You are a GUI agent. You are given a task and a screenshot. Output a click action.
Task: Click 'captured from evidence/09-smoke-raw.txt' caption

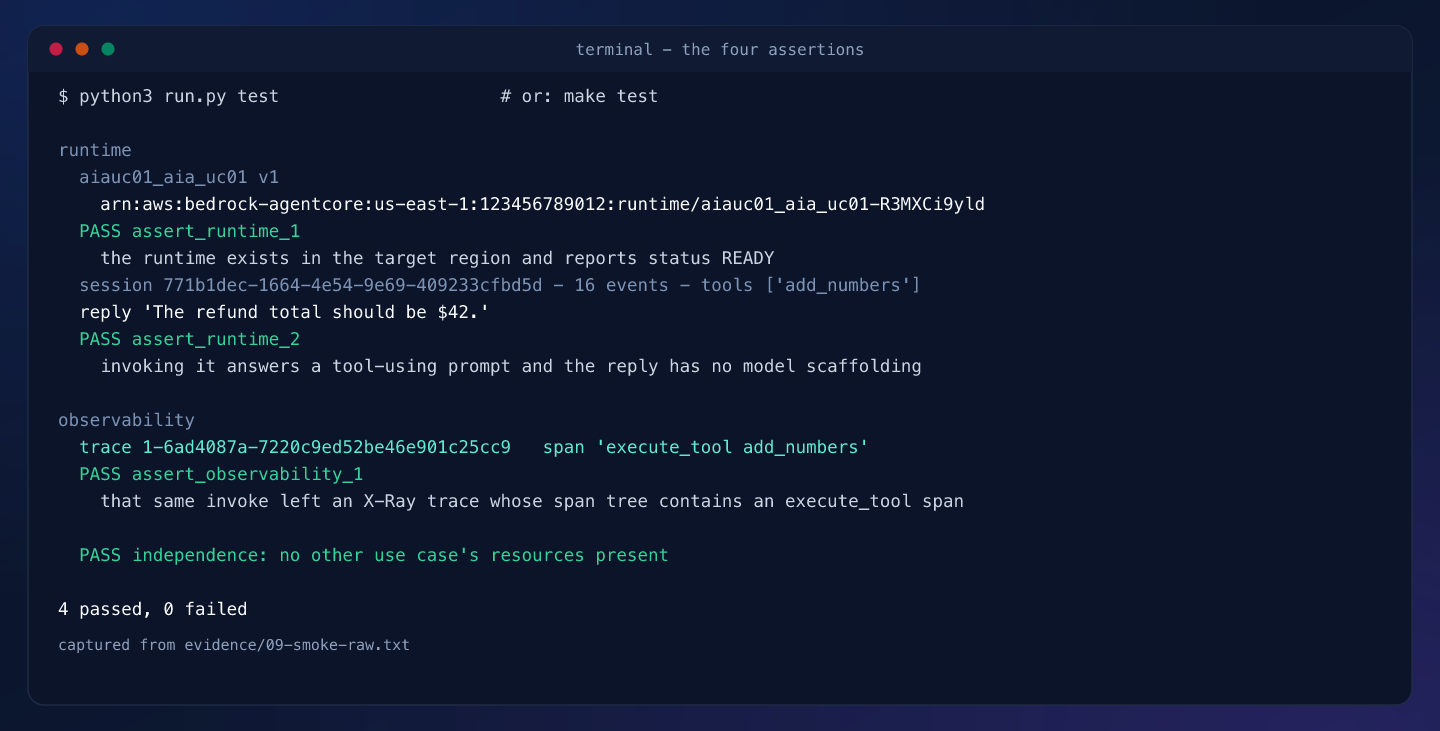tap(234, 645)
